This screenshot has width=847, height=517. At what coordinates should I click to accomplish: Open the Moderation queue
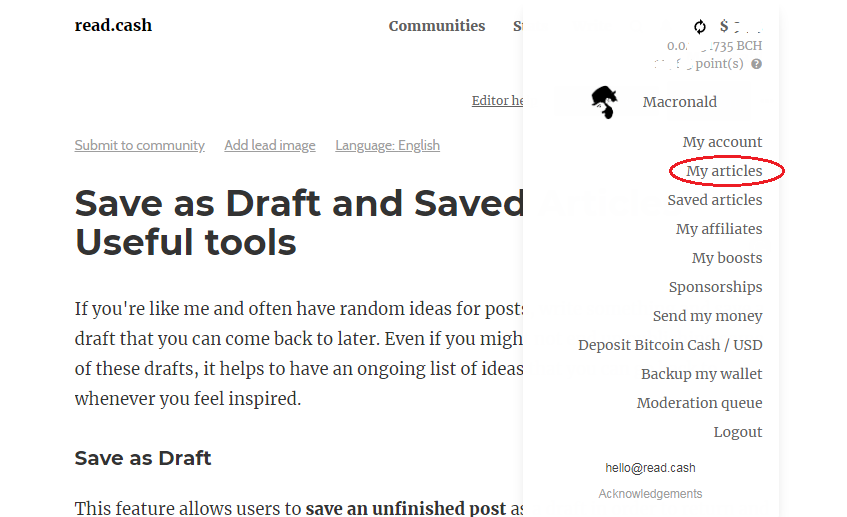[x=699, y=403]
